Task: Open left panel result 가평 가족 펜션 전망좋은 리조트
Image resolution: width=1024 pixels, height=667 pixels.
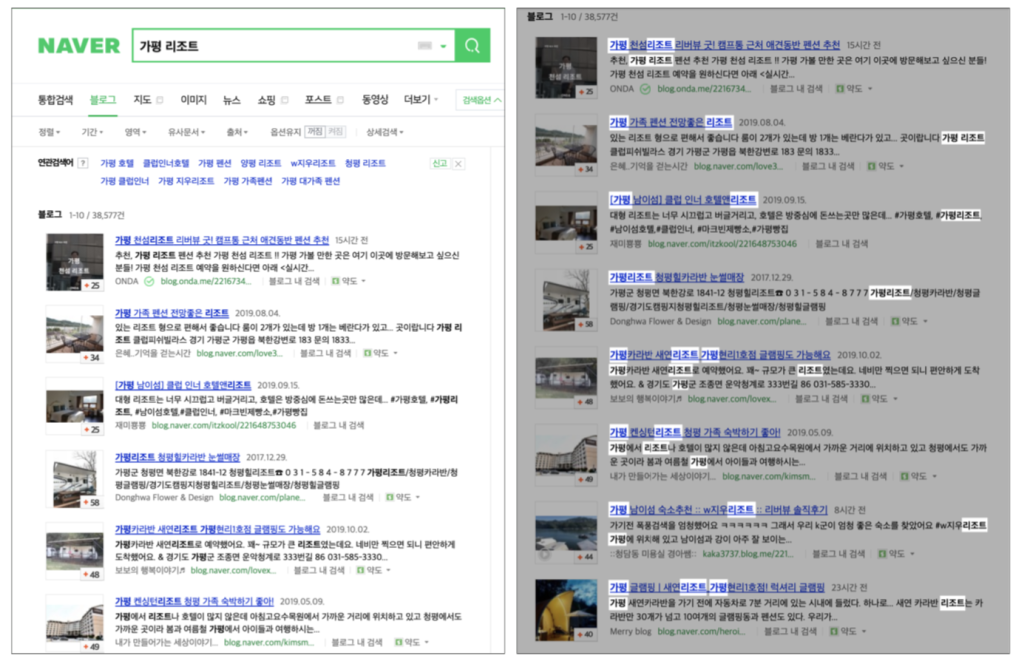Action: coord(172,314)
